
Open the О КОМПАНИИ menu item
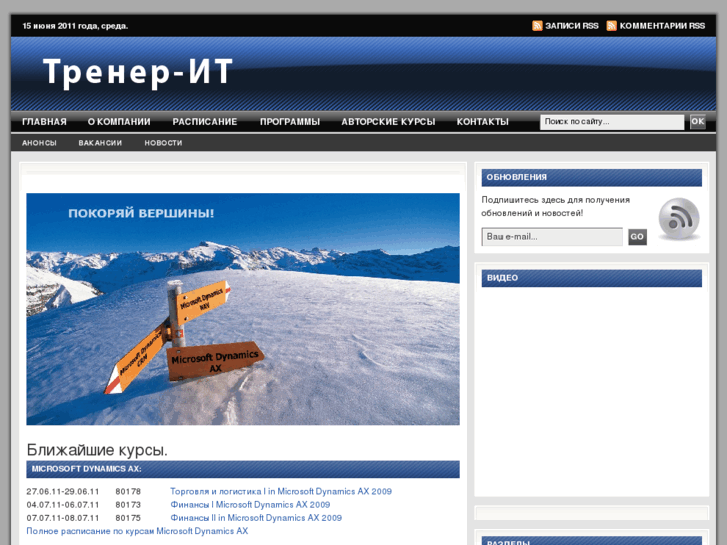(x=119, y=122)
